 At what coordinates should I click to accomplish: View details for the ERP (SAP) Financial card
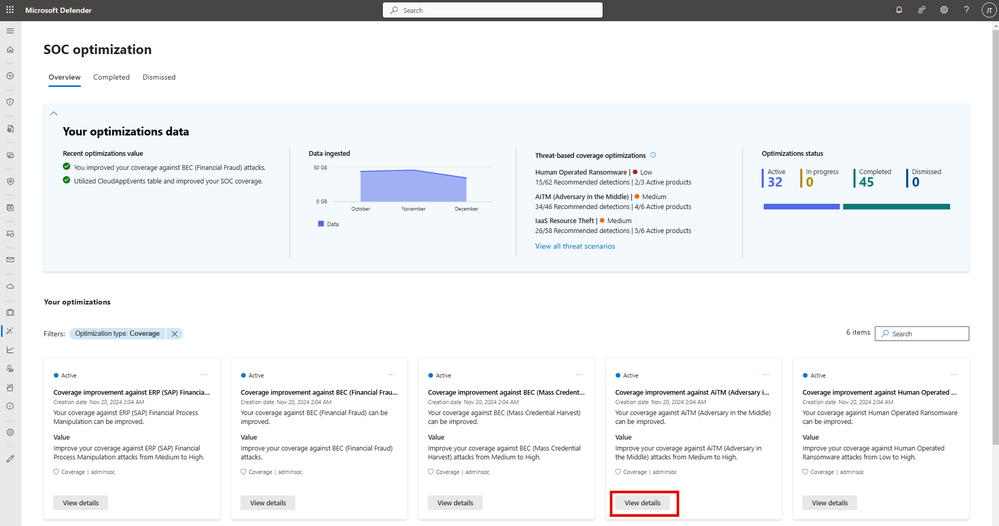80,503
